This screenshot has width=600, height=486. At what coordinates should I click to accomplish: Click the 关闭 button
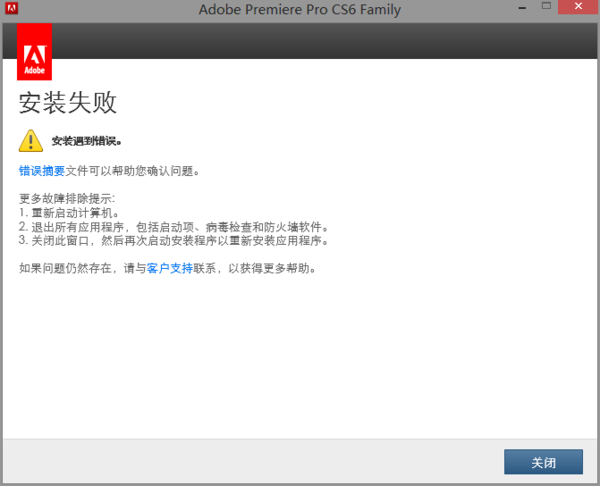(543, 462)
